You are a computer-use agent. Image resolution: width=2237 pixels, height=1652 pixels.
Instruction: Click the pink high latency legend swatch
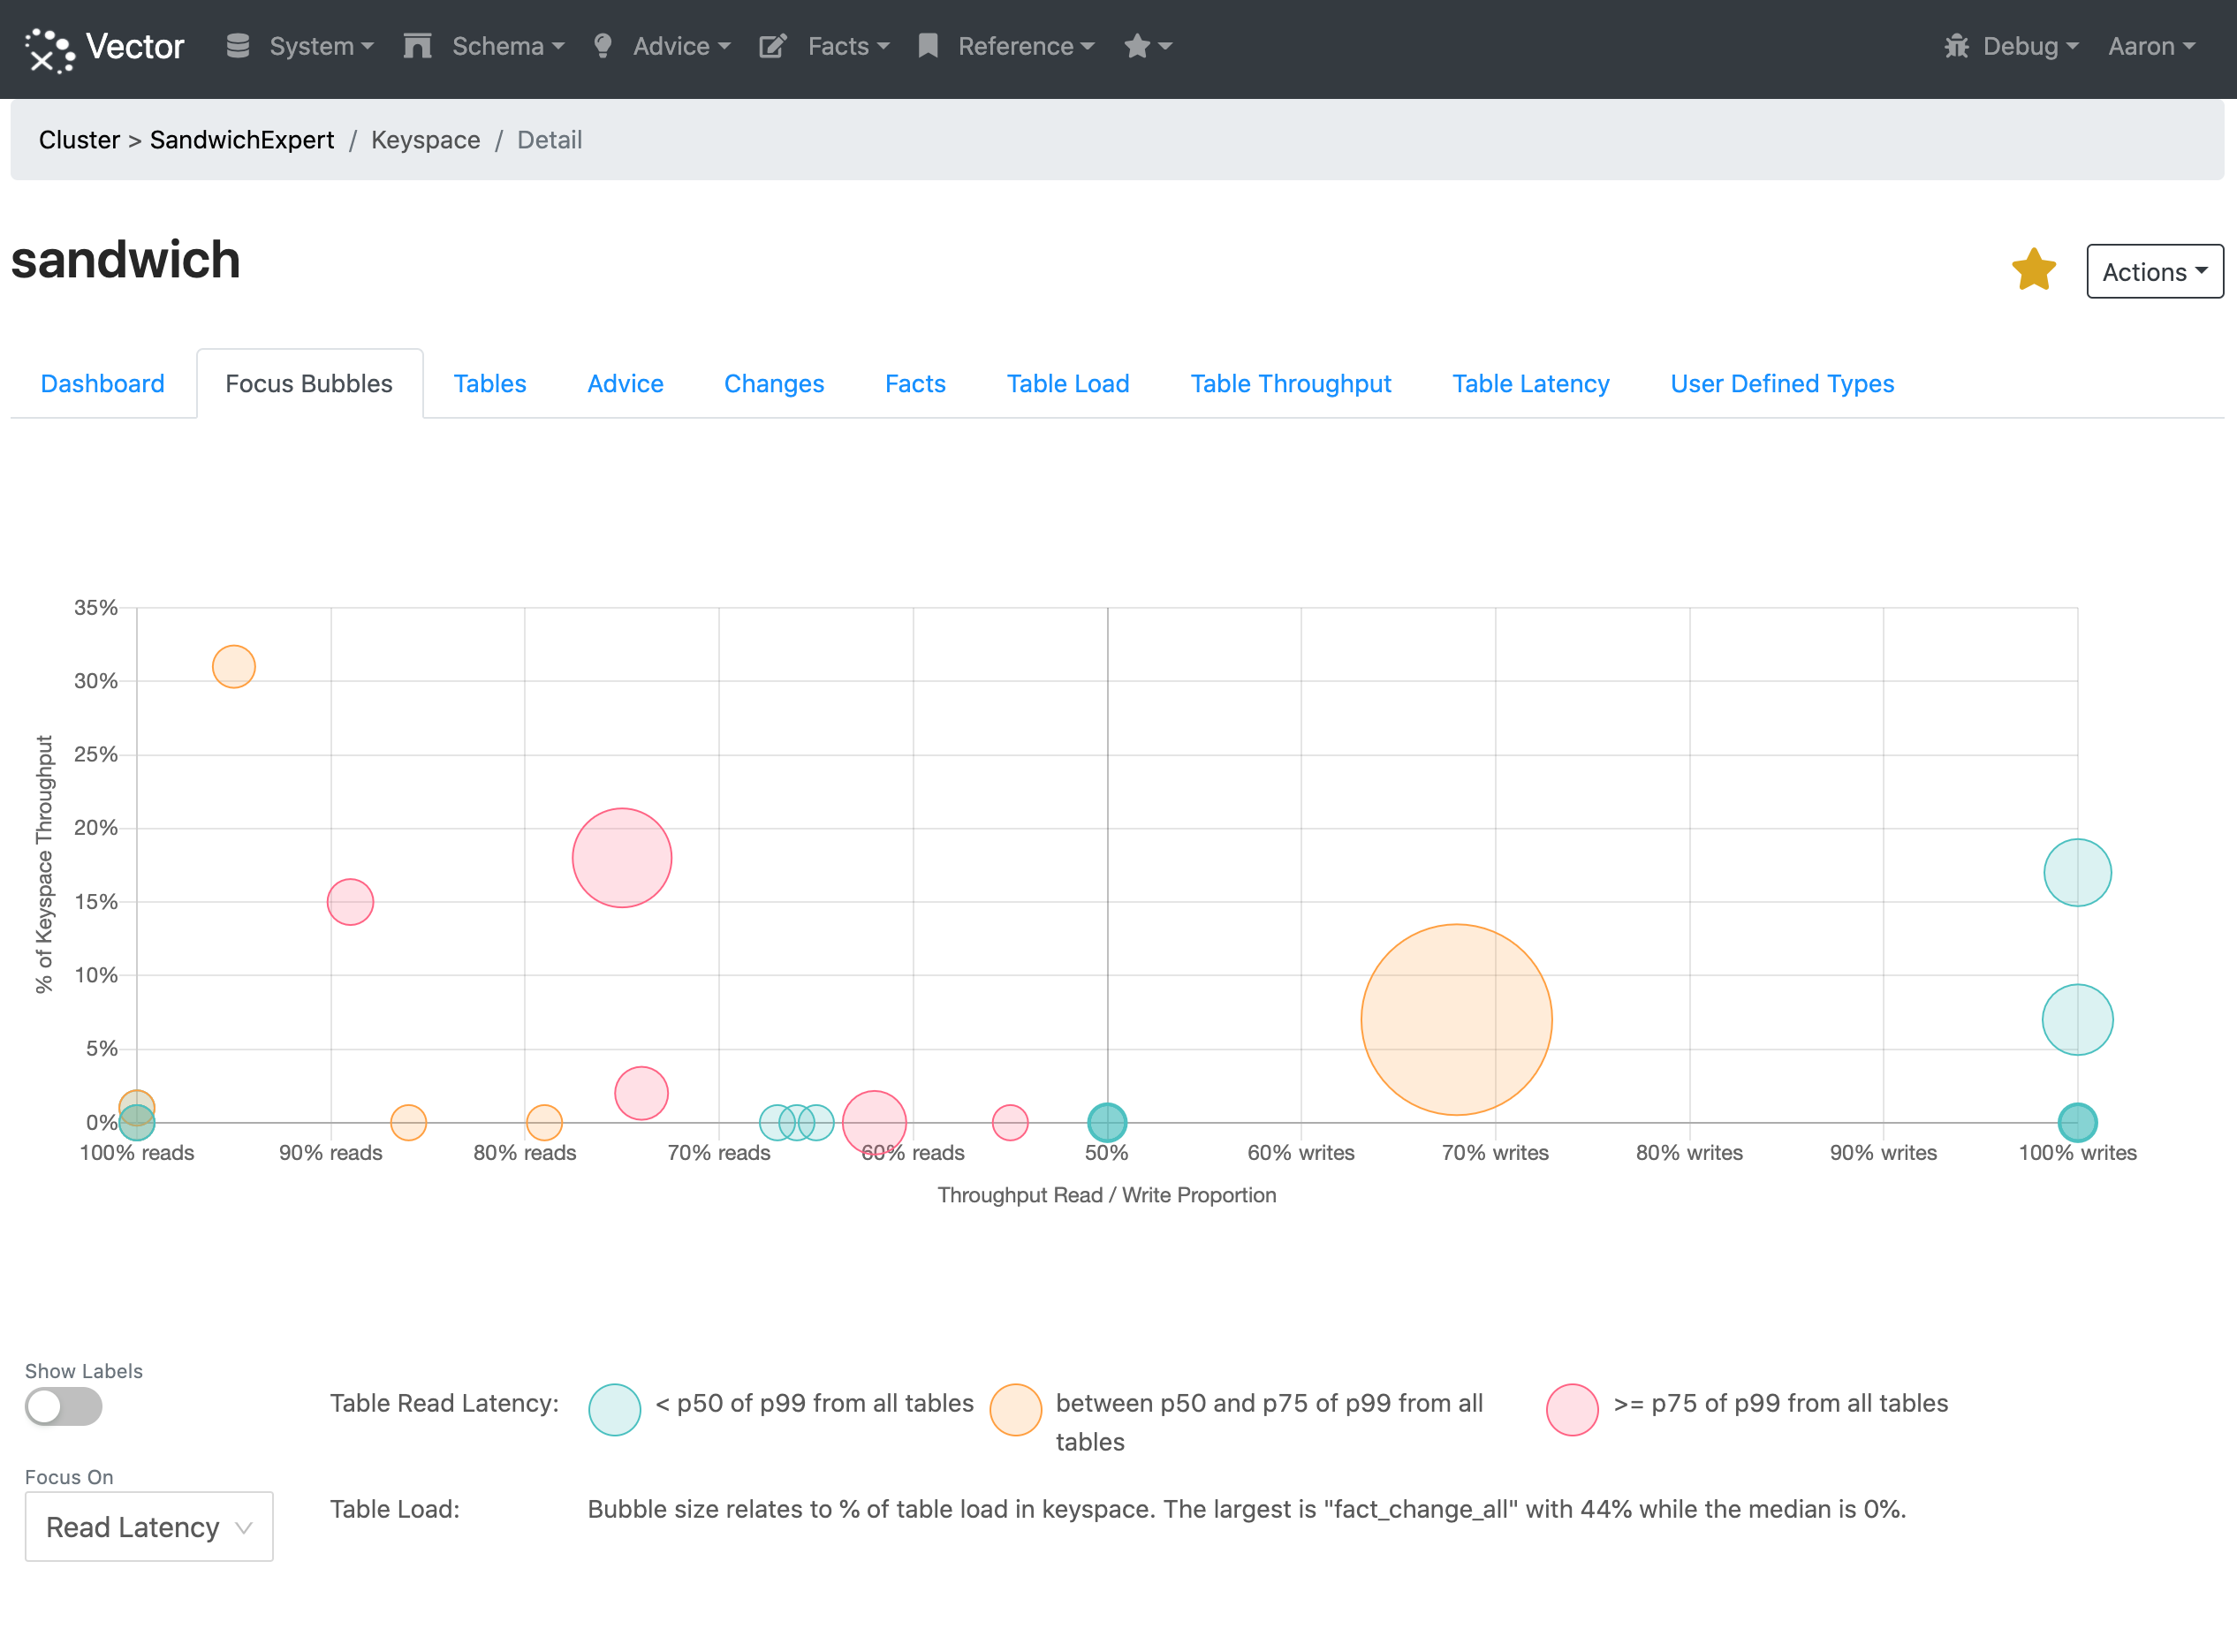pos(1571,1409)
